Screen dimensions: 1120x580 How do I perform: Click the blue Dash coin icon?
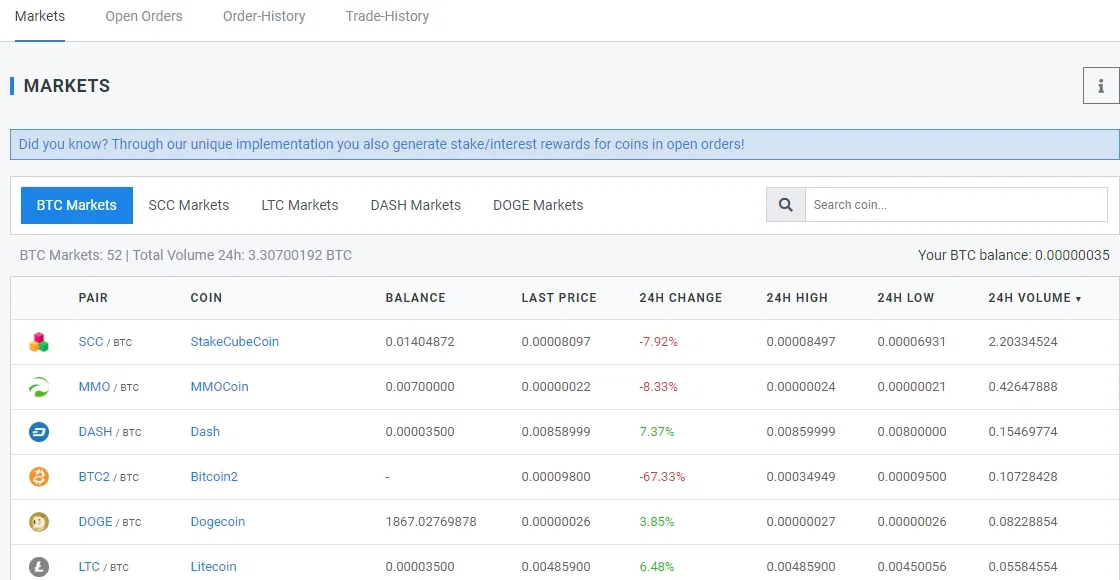click(39, 432)
